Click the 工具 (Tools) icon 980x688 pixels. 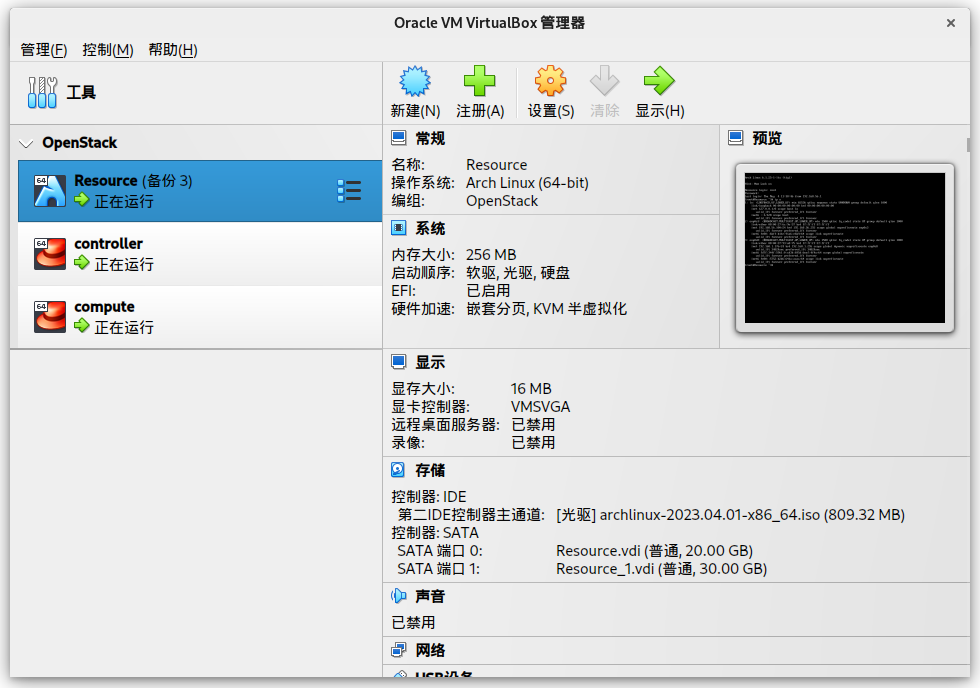(41, 93)
